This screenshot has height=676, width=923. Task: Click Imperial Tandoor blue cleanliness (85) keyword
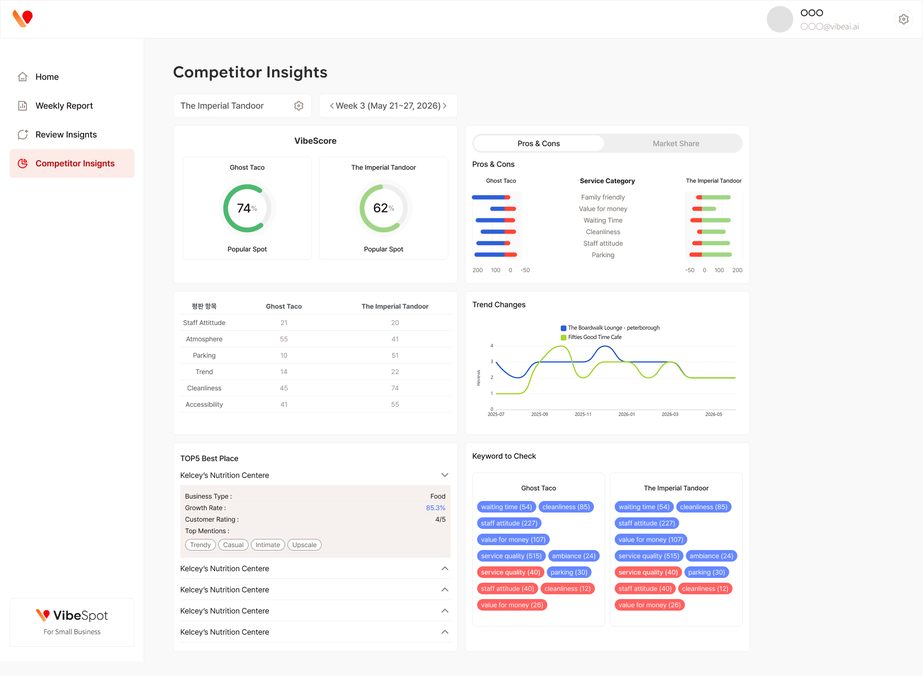click(703, 506)
